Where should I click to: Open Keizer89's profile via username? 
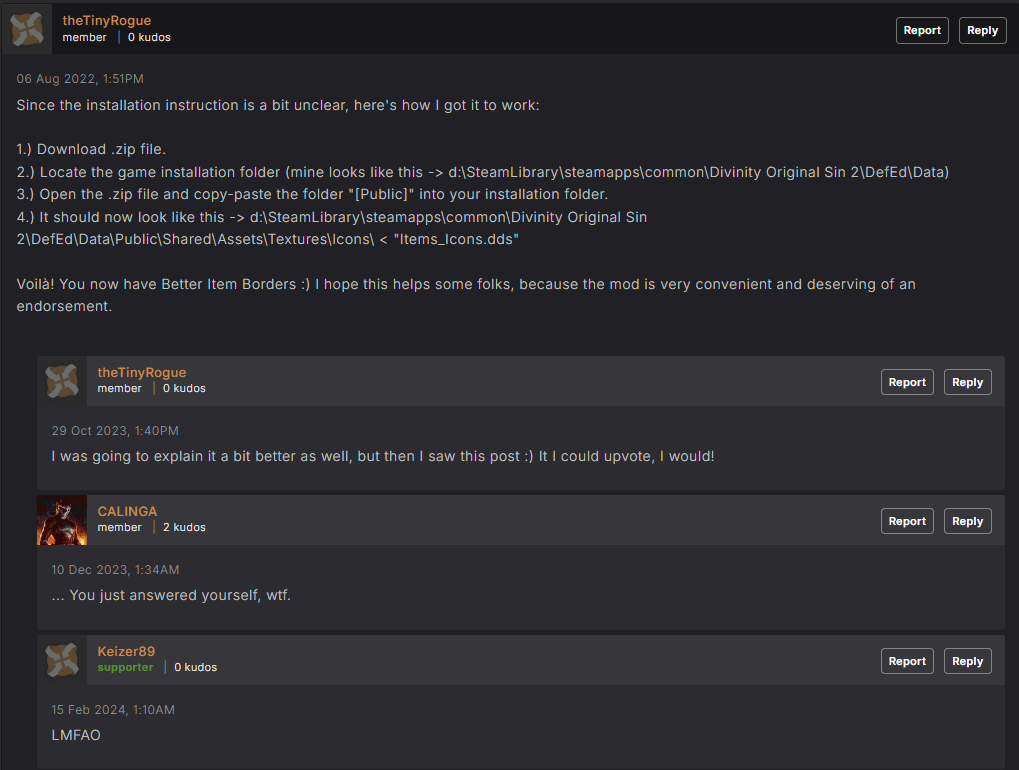[126, 652]
